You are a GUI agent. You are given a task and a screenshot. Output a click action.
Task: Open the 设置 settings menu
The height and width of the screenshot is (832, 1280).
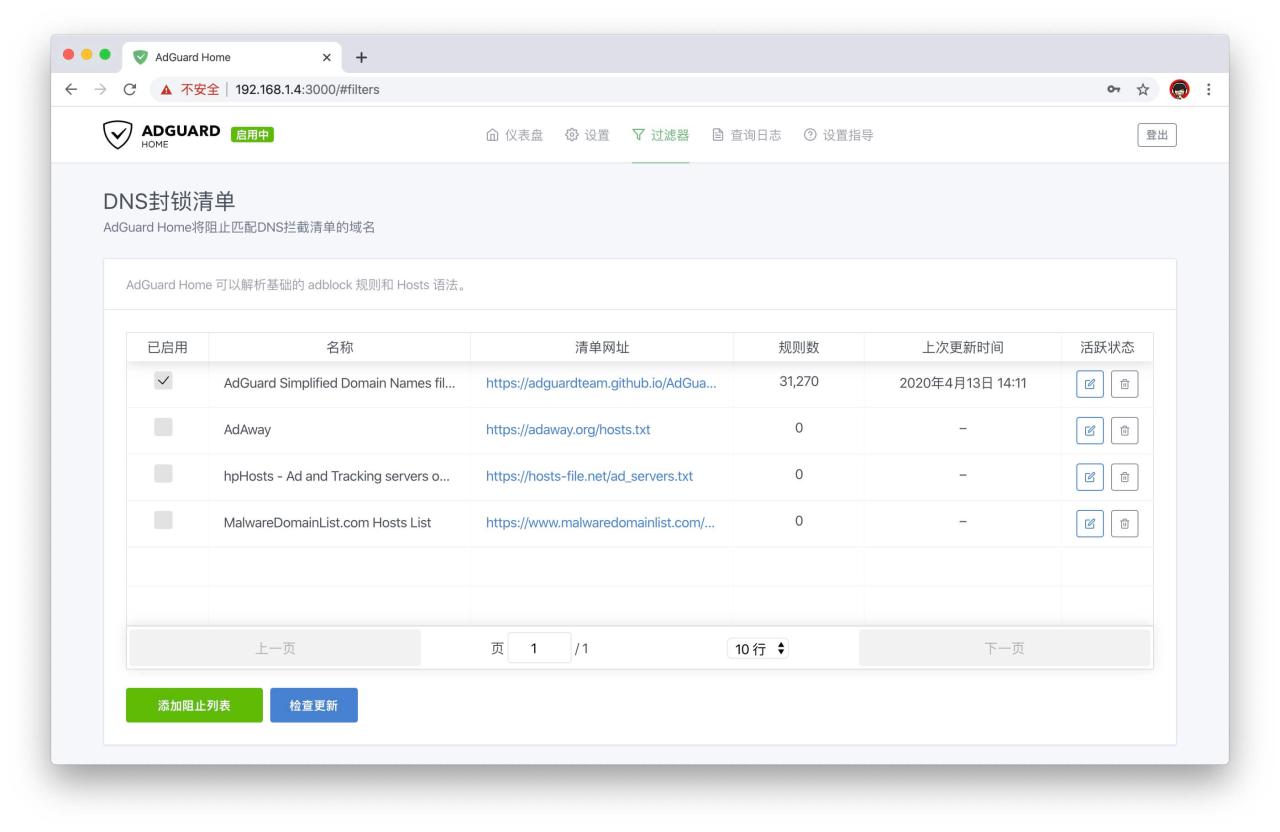pos(587,136)
